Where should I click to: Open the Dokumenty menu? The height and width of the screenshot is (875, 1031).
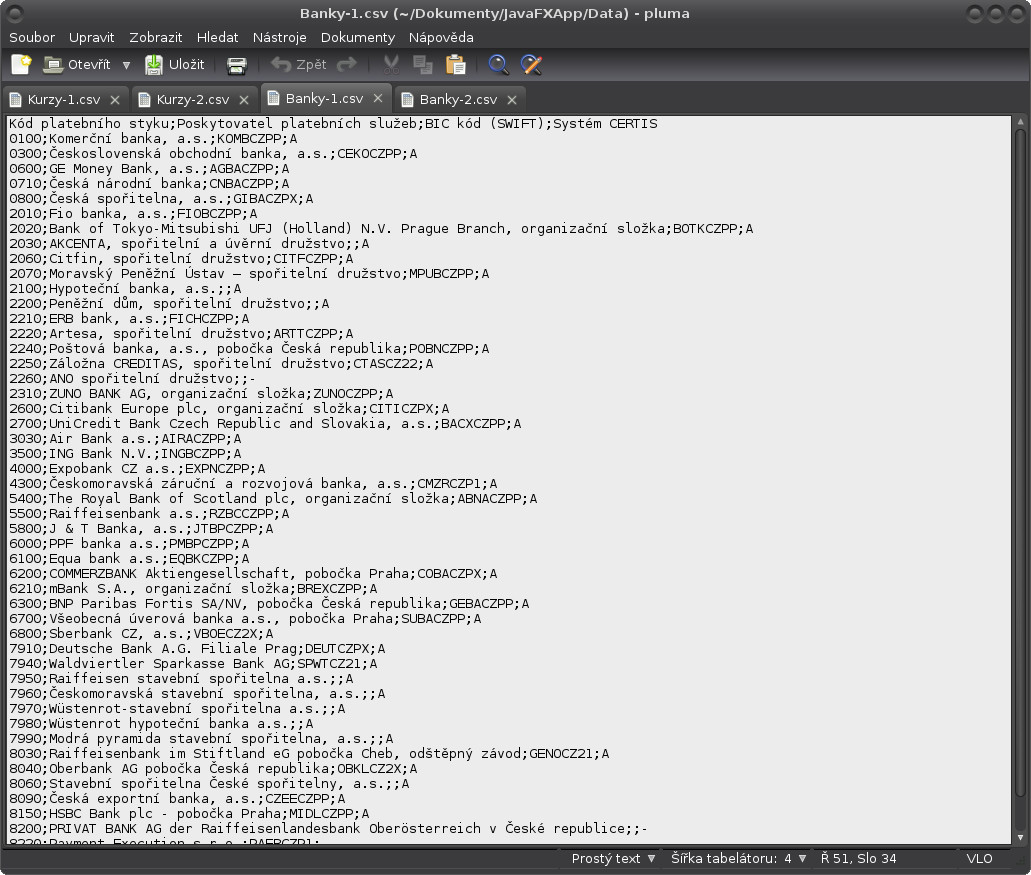pyautogui.click(x=358, y=37)
